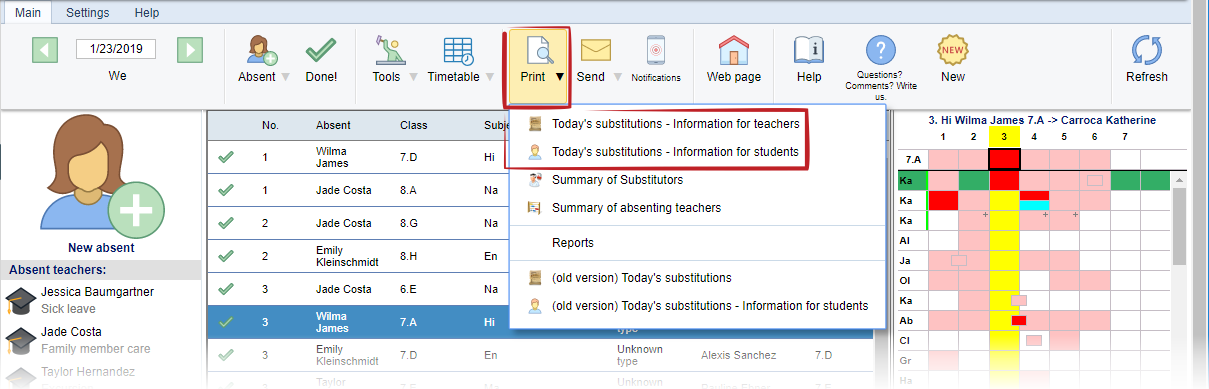Click the Refresh arrows icon
Screen dimensions: 1209x389
(1146, 50)
